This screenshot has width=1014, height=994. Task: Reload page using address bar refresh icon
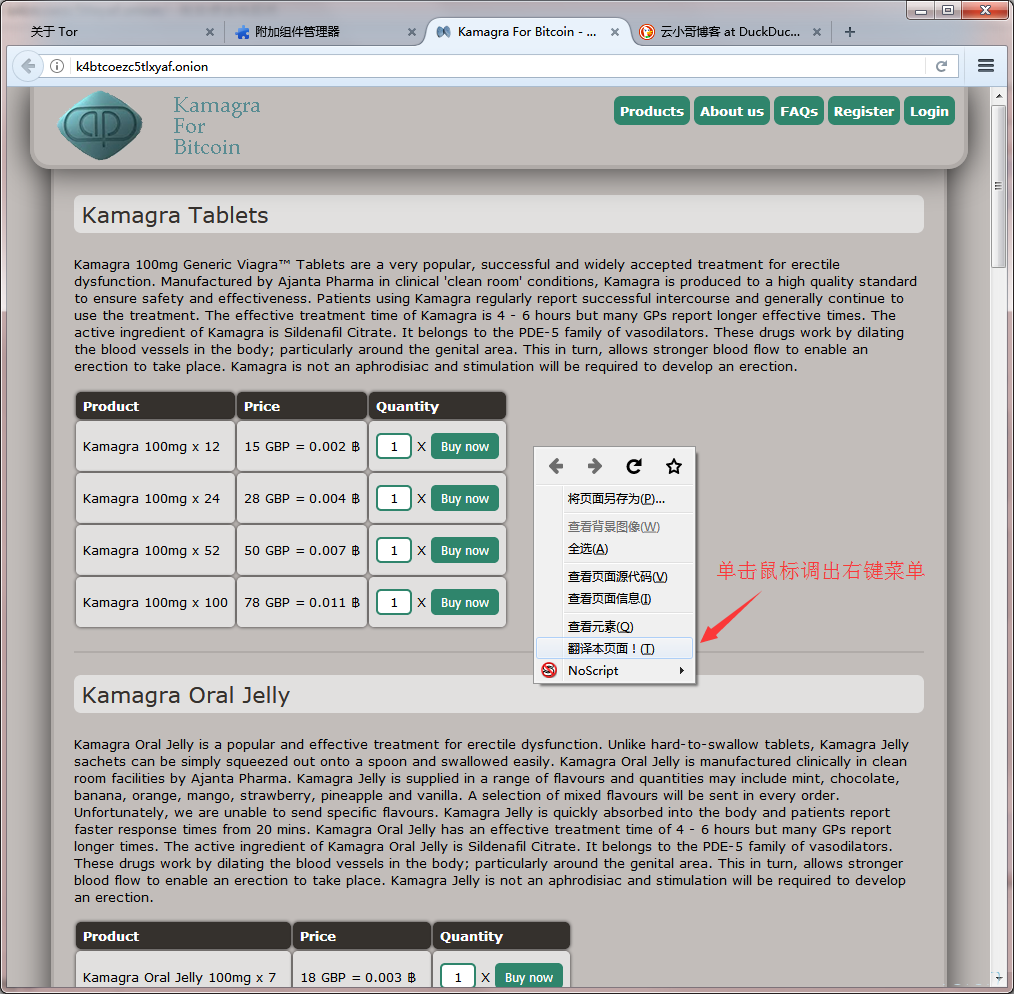click(941, 66)
